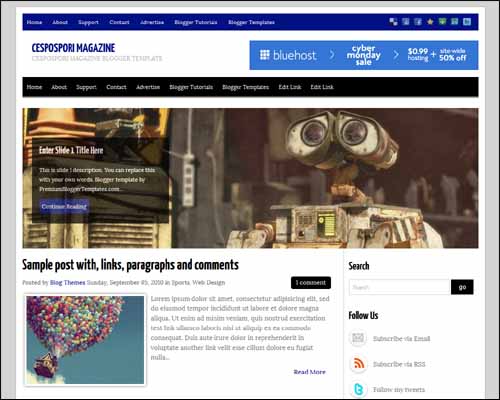This screenshot has height=400, width=500.
Task: Select the first Edit Link menu item
Action: [290, 87]
